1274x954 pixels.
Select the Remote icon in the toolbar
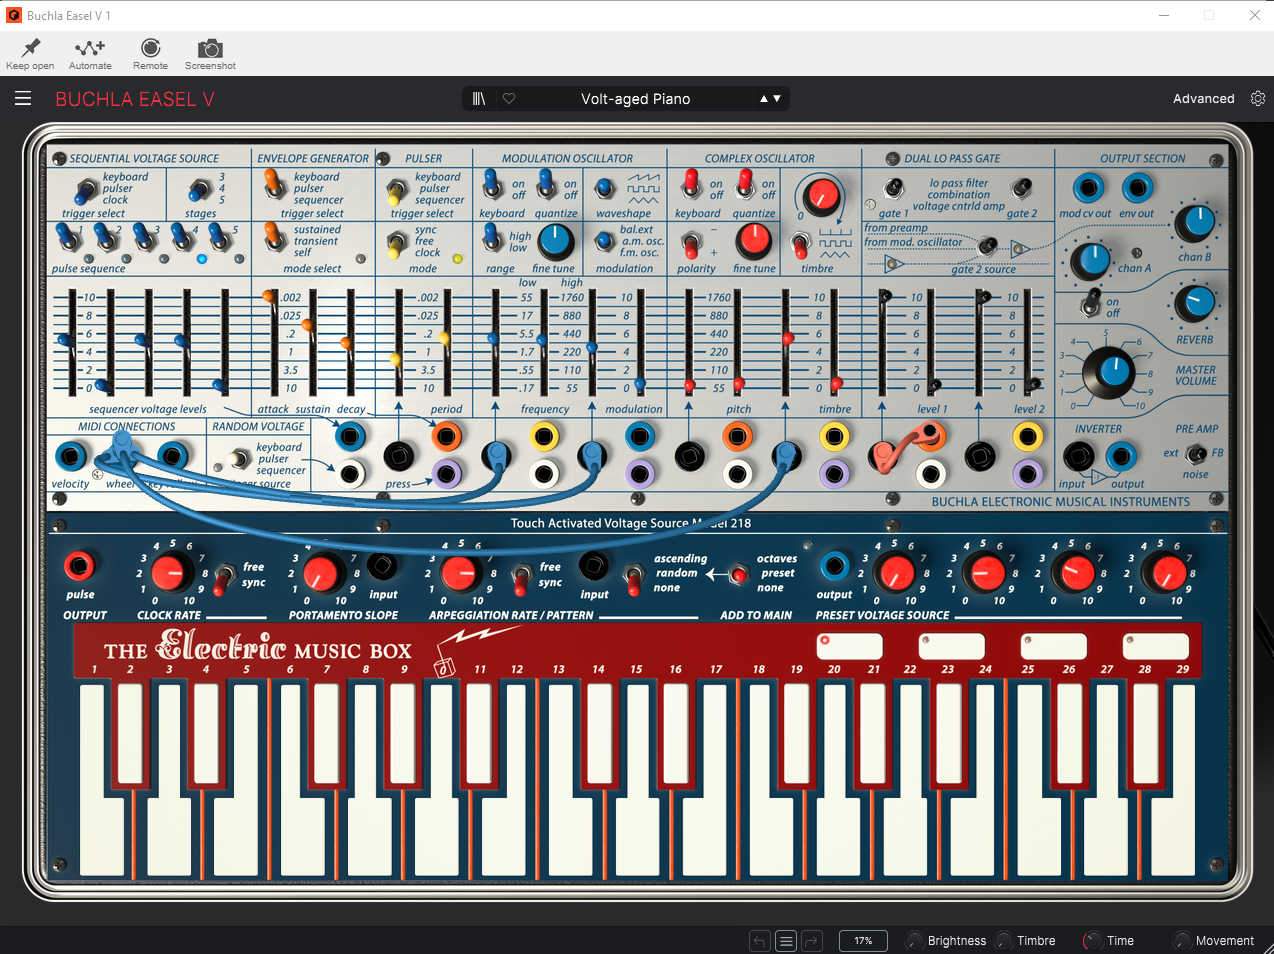tap(150, 50)
